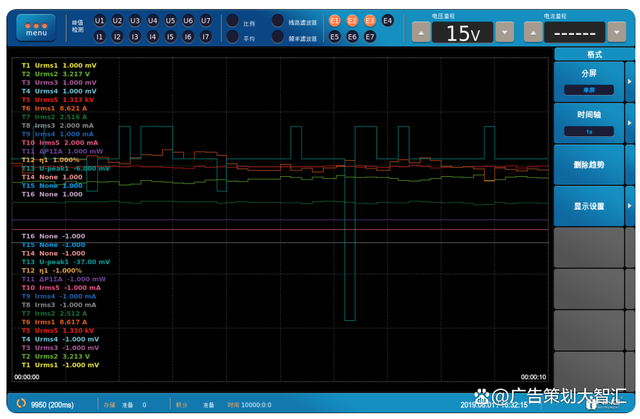Open the 显示设置 display settings

[x=589, y=206]
